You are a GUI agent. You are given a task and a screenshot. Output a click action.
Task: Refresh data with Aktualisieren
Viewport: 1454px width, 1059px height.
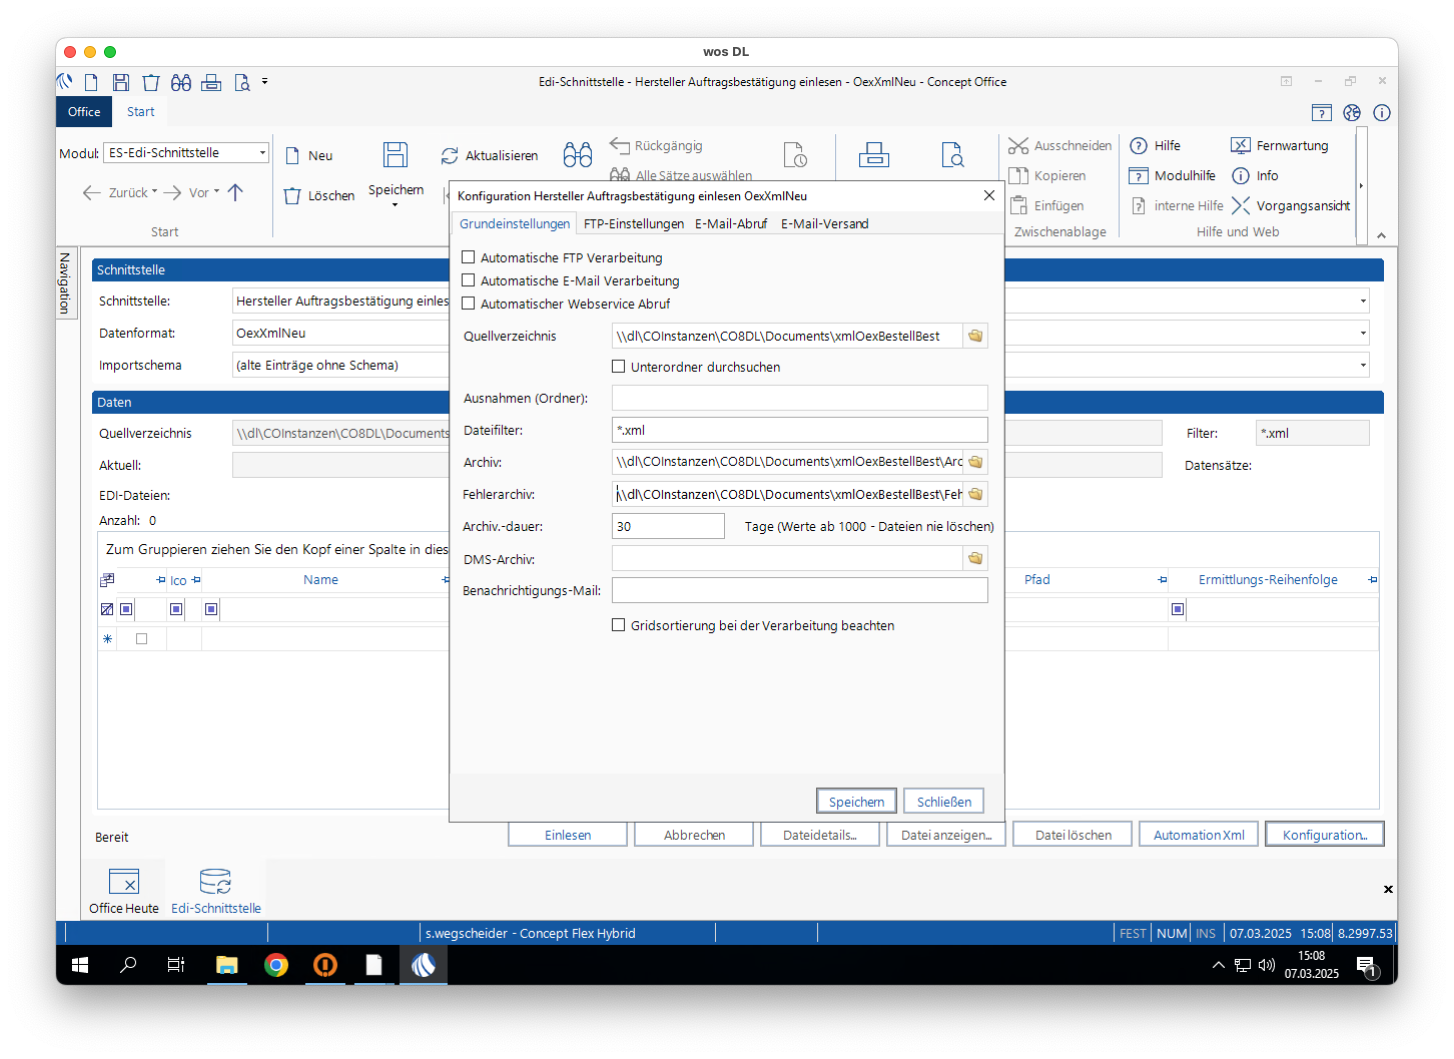490,156
